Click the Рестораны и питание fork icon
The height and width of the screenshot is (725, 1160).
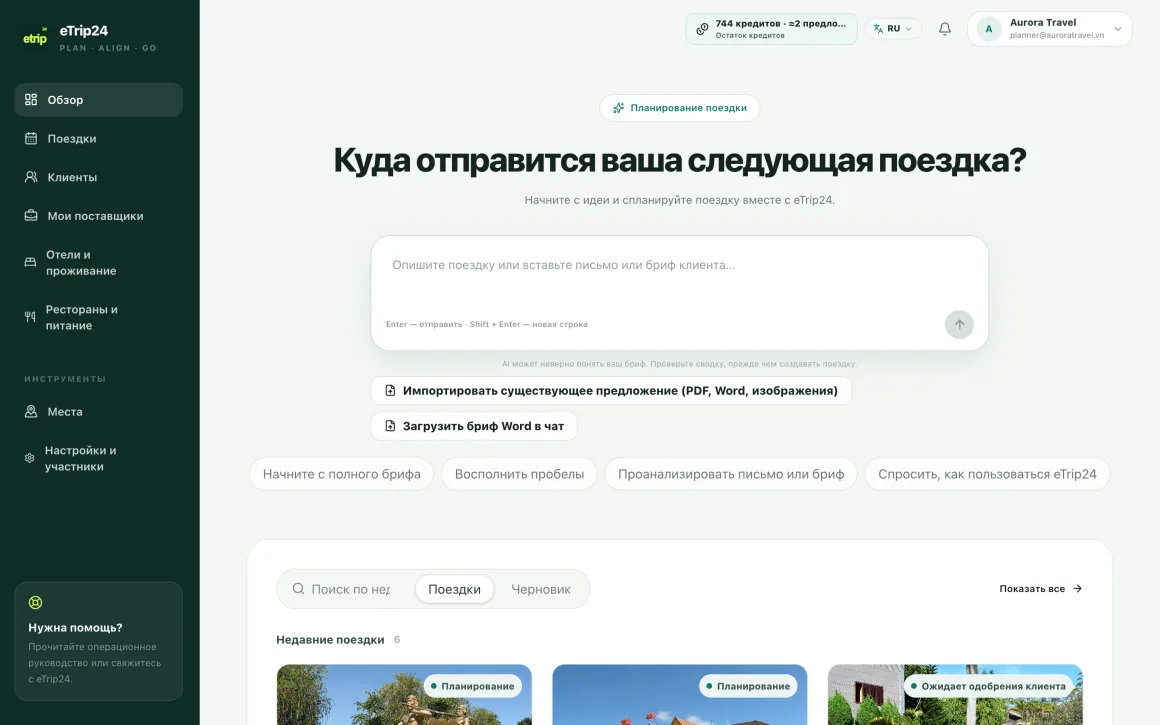30,317
